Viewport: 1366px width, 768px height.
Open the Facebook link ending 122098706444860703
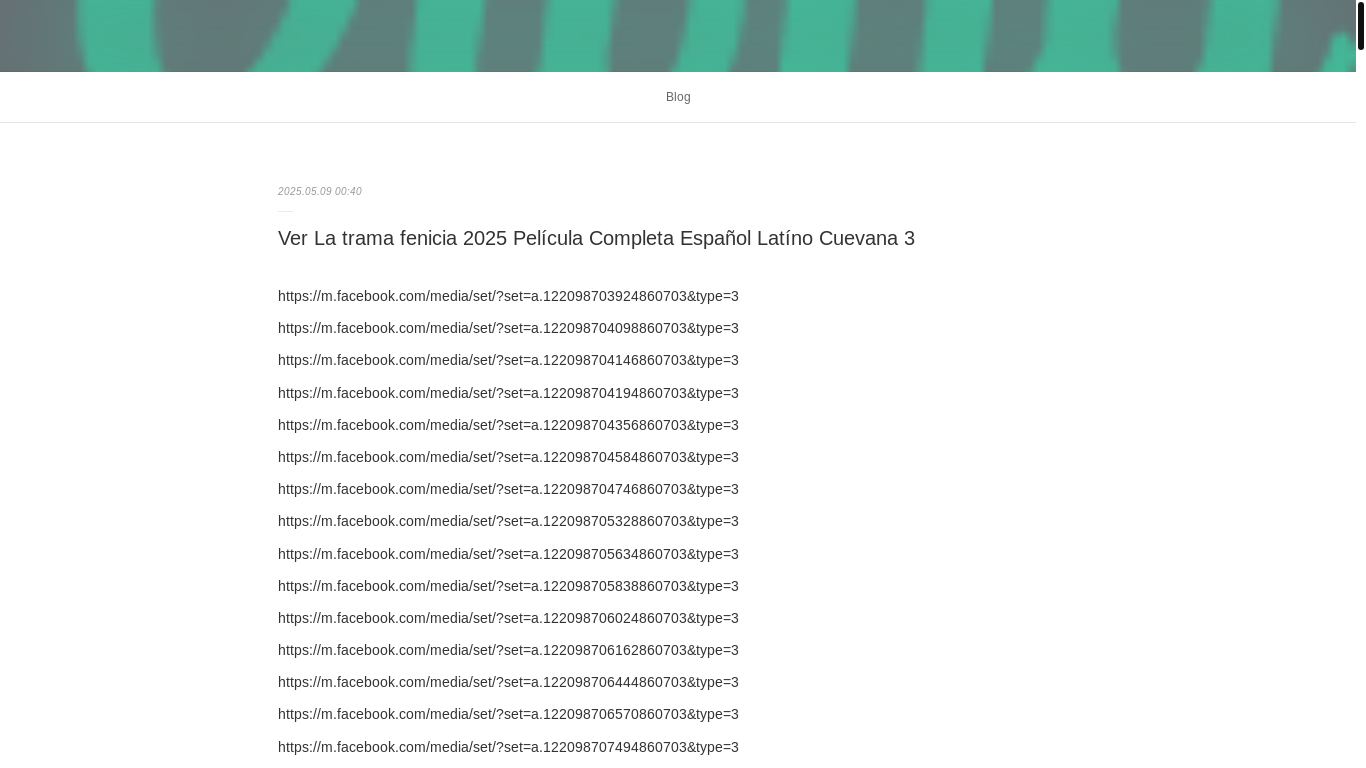click(508, 682)
